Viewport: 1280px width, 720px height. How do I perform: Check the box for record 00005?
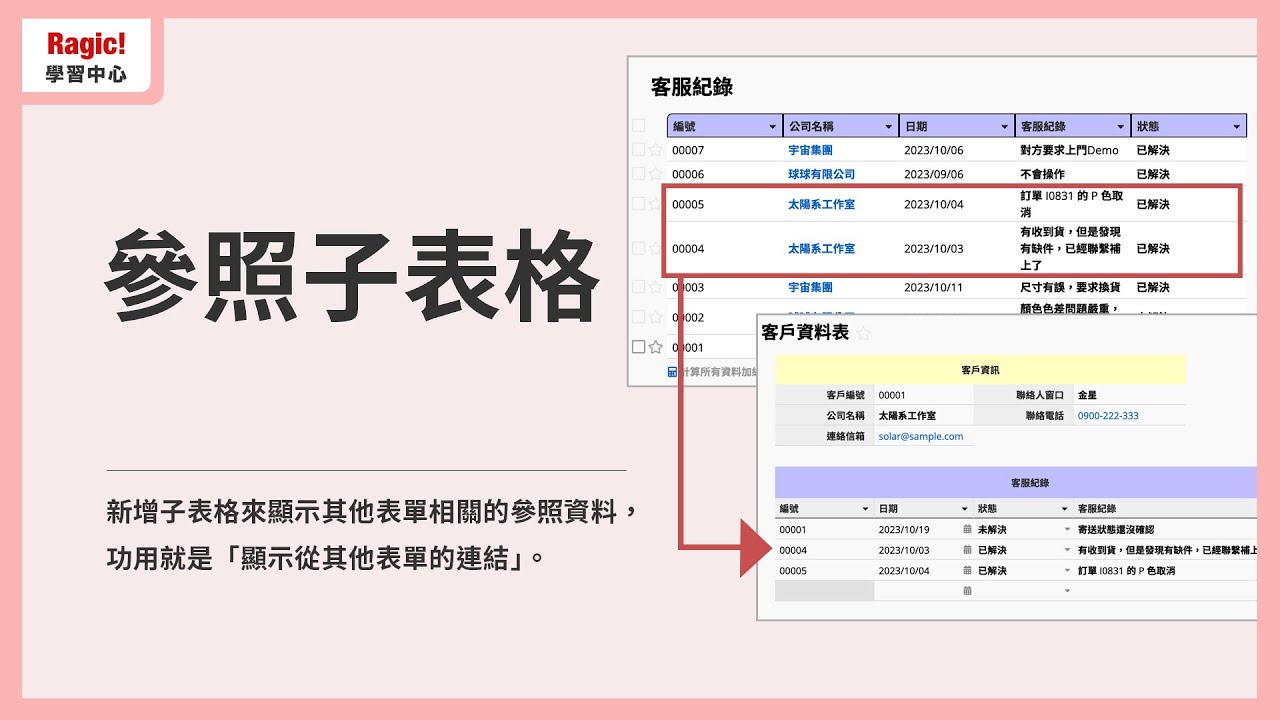[x=639, y=204]
